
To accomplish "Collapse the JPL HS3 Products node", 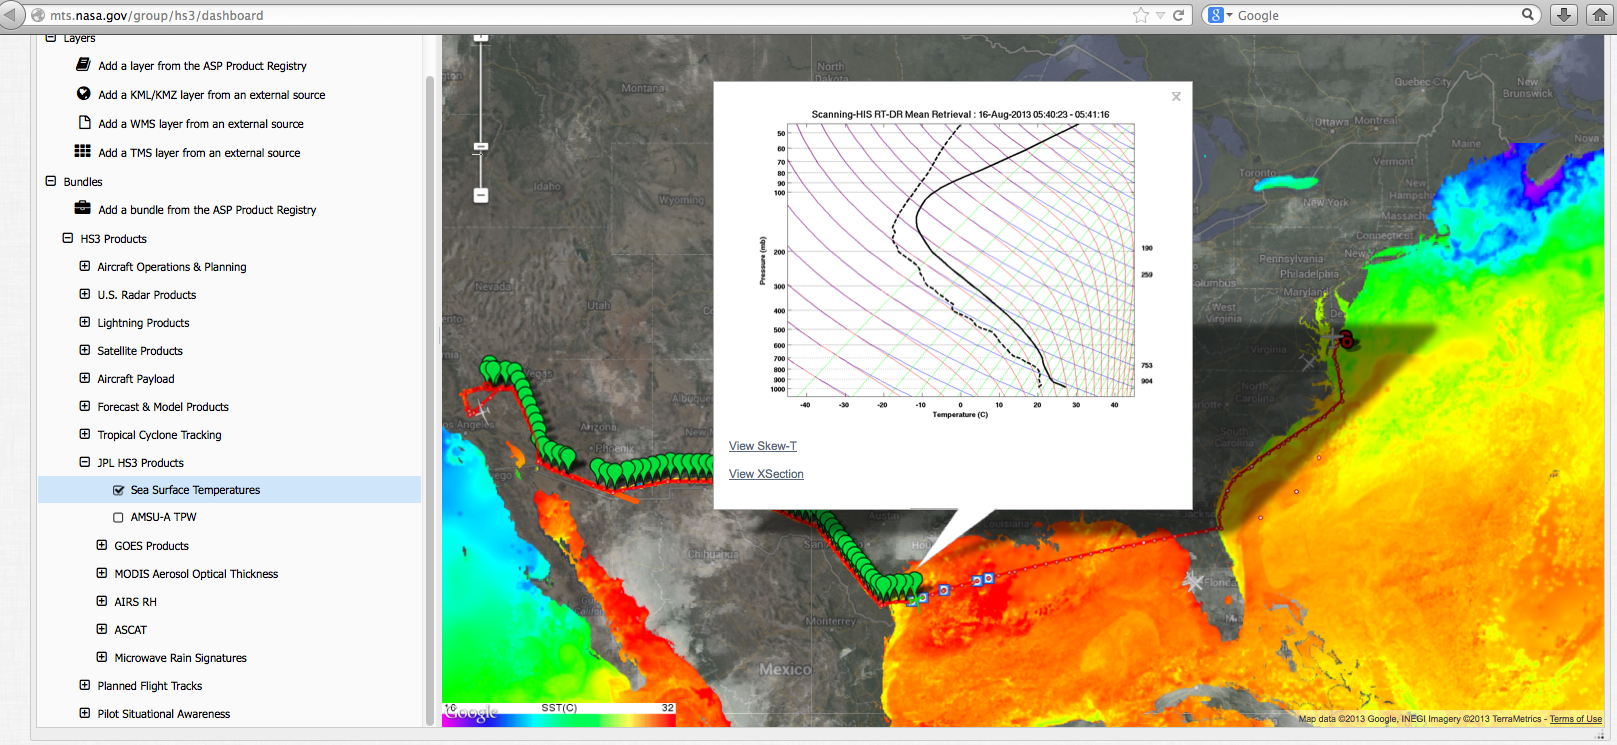I will [x=85, y=463].
